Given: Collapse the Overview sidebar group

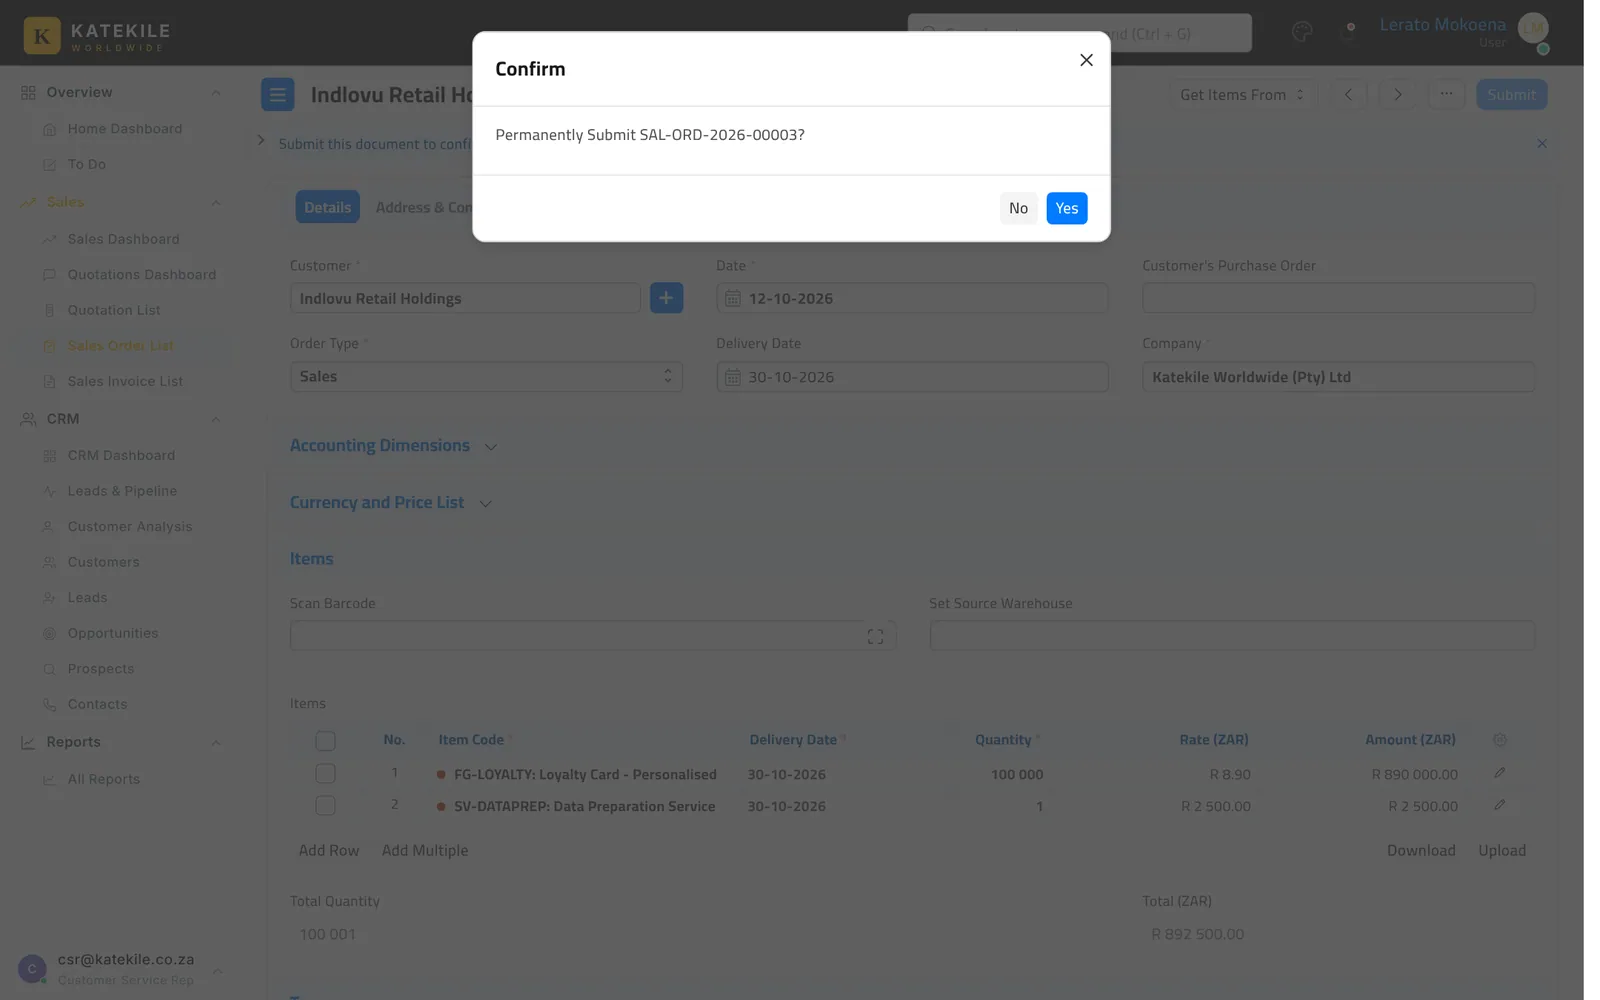Looking at the screenshot, I should 215,93.
